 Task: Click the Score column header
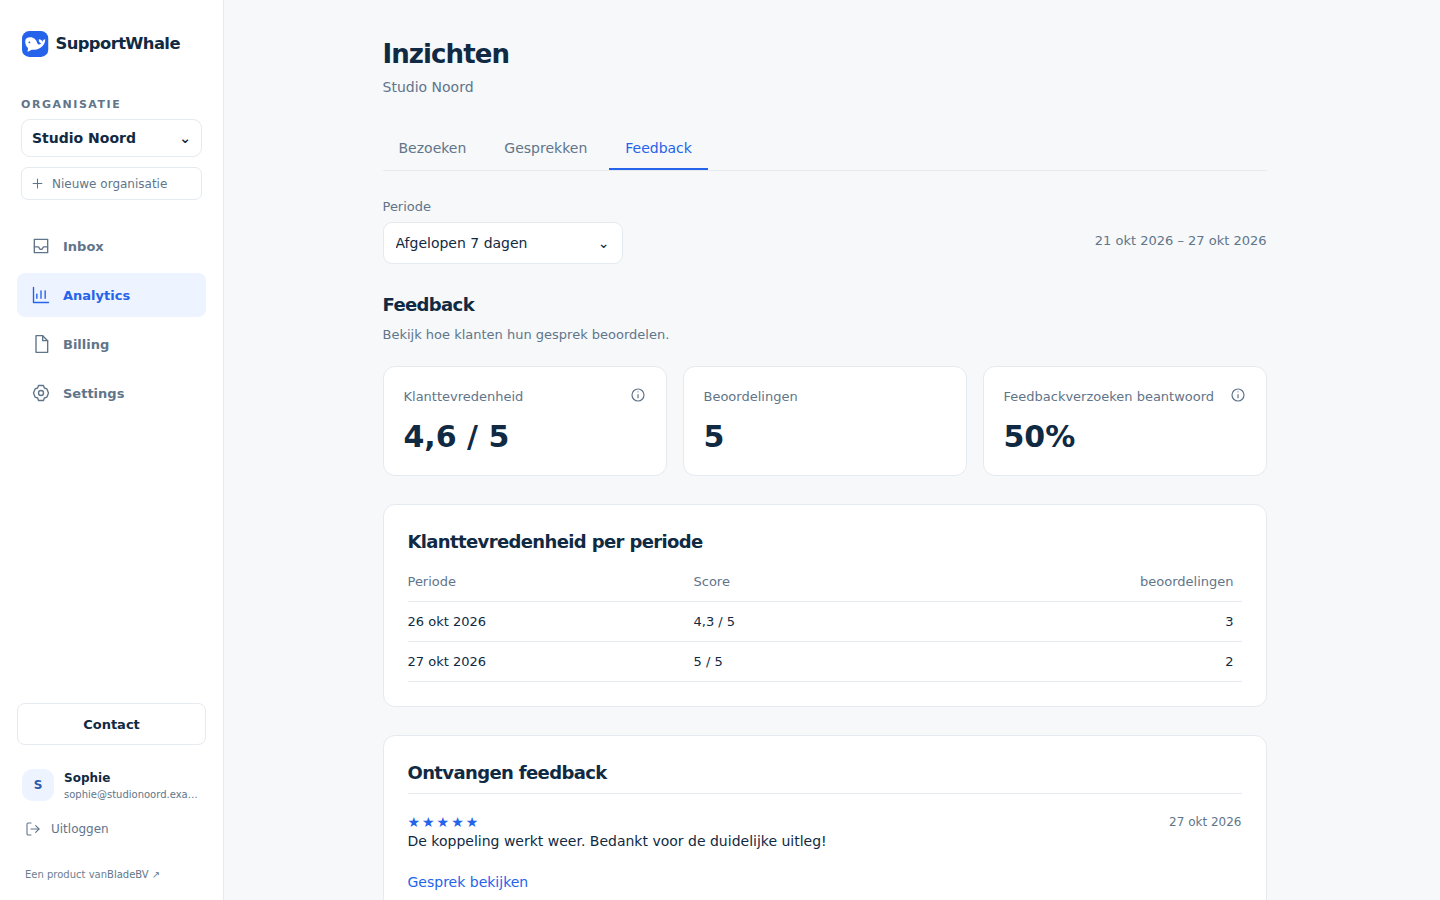tap(712, 582)
